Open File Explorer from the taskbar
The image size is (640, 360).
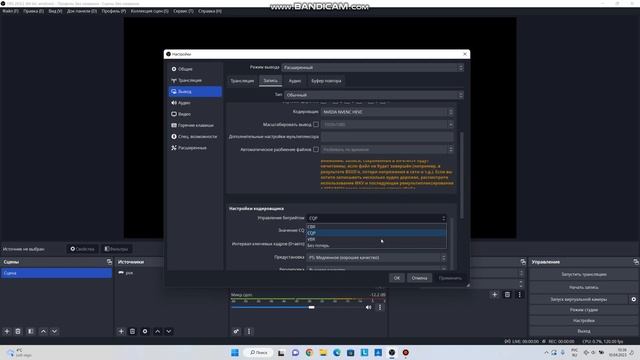coord(323,353)
